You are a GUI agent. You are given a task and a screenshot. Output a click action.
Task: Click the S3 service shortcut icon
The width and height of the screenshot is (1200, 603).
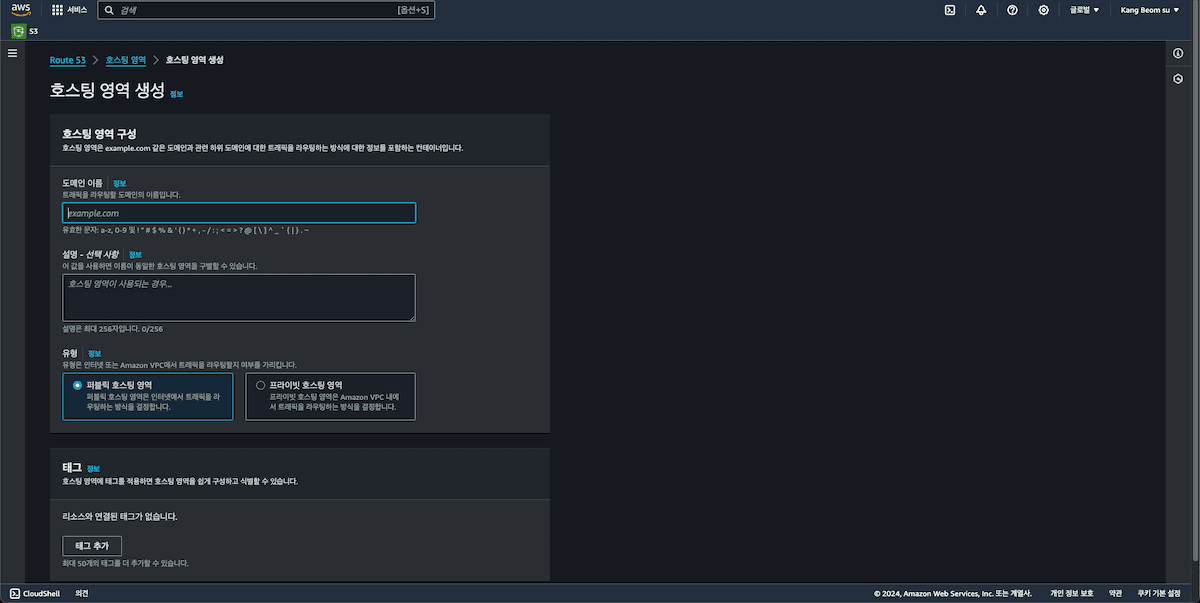pyautogui.click(x=18, y=31)
